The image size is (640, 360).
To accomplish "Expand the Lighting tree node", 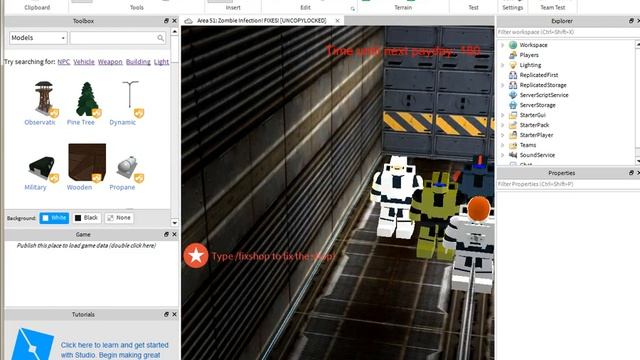I will click(x=503, y=65).
